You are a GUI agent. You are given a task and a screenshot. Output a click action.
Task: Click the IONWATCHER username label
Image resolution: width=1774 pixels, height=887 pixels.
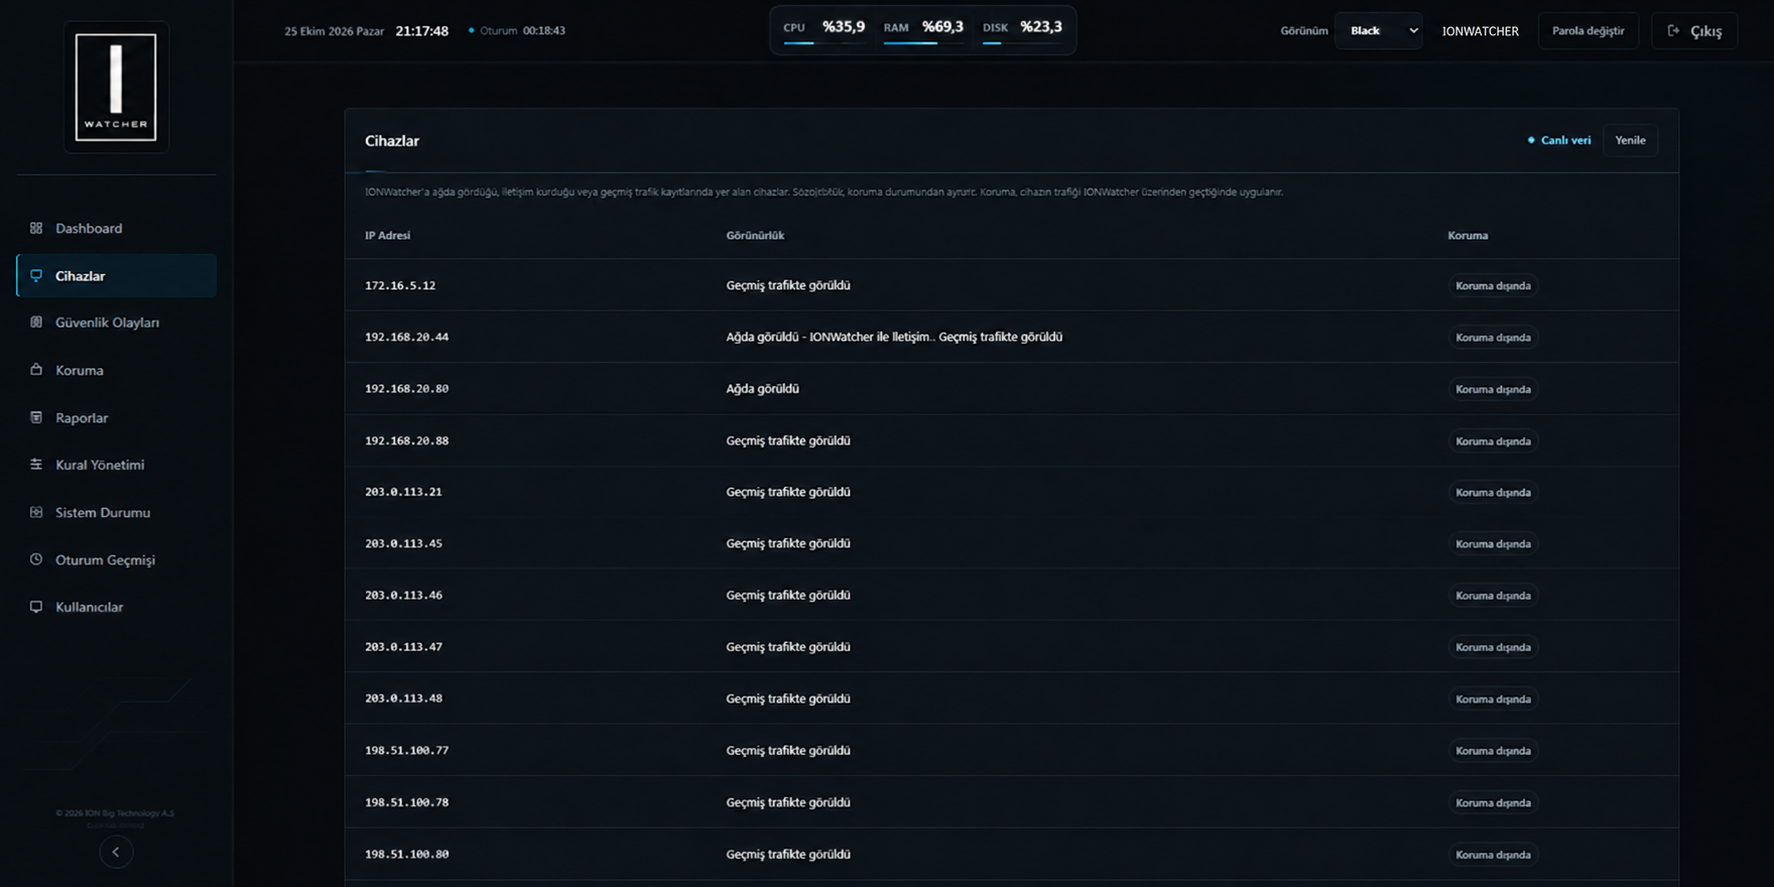pos(1480,31)
